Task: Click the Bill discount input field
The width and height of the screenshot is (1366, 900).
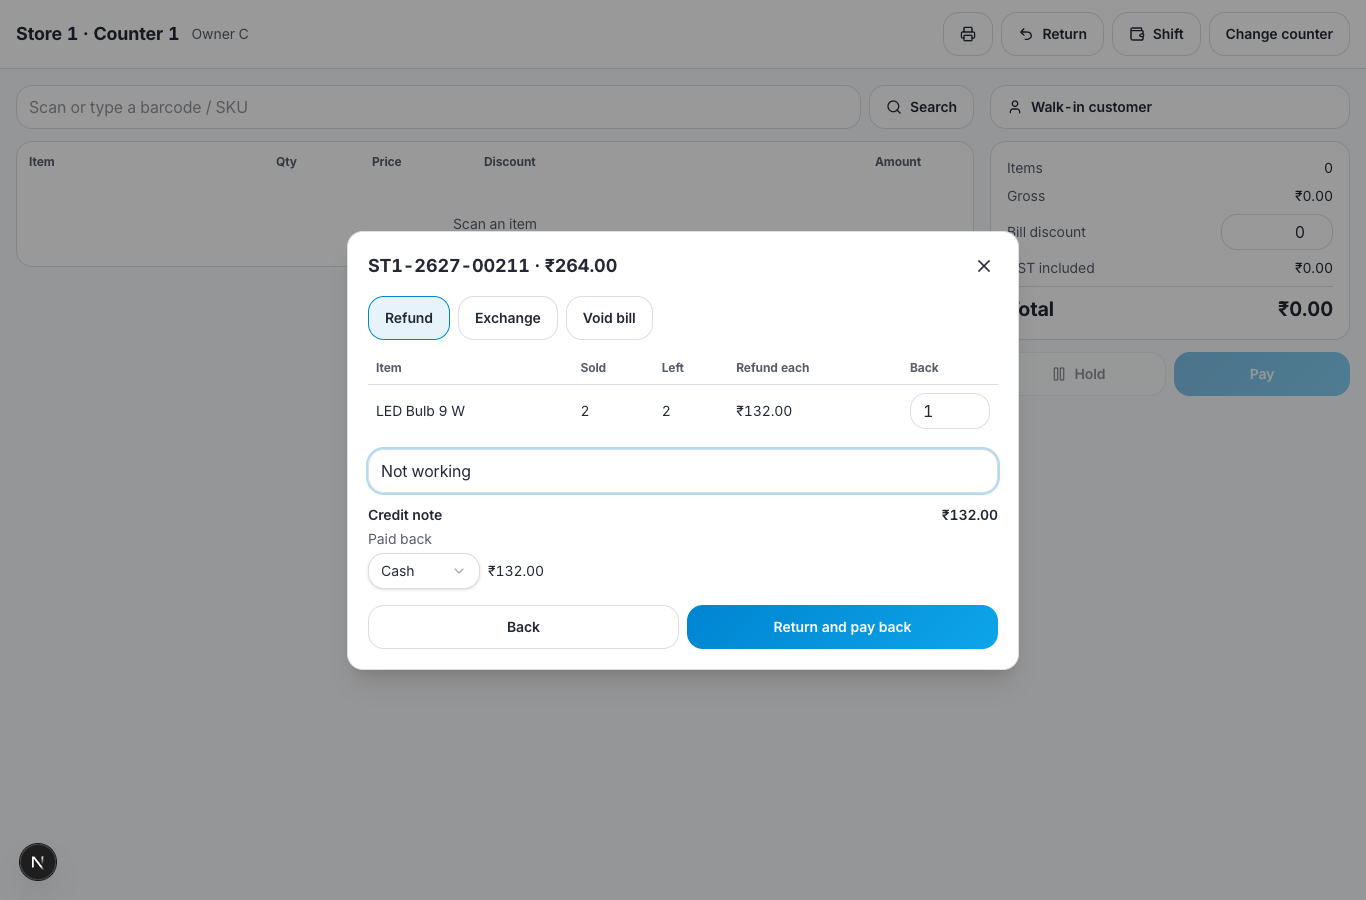Action: 1276,232
